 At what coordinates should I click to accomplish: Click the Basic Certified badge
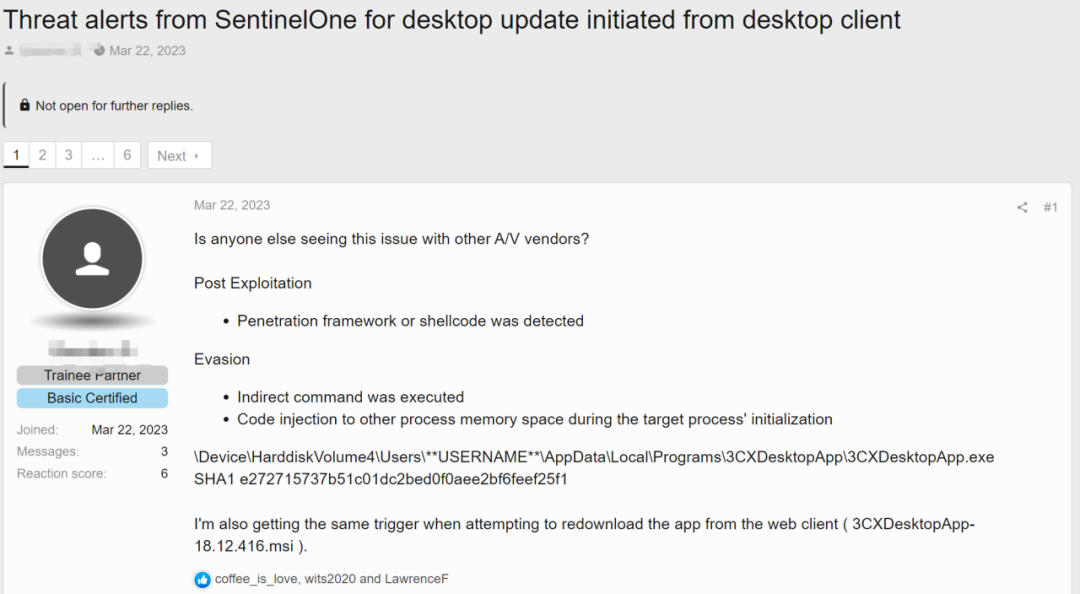pos(92,397)
